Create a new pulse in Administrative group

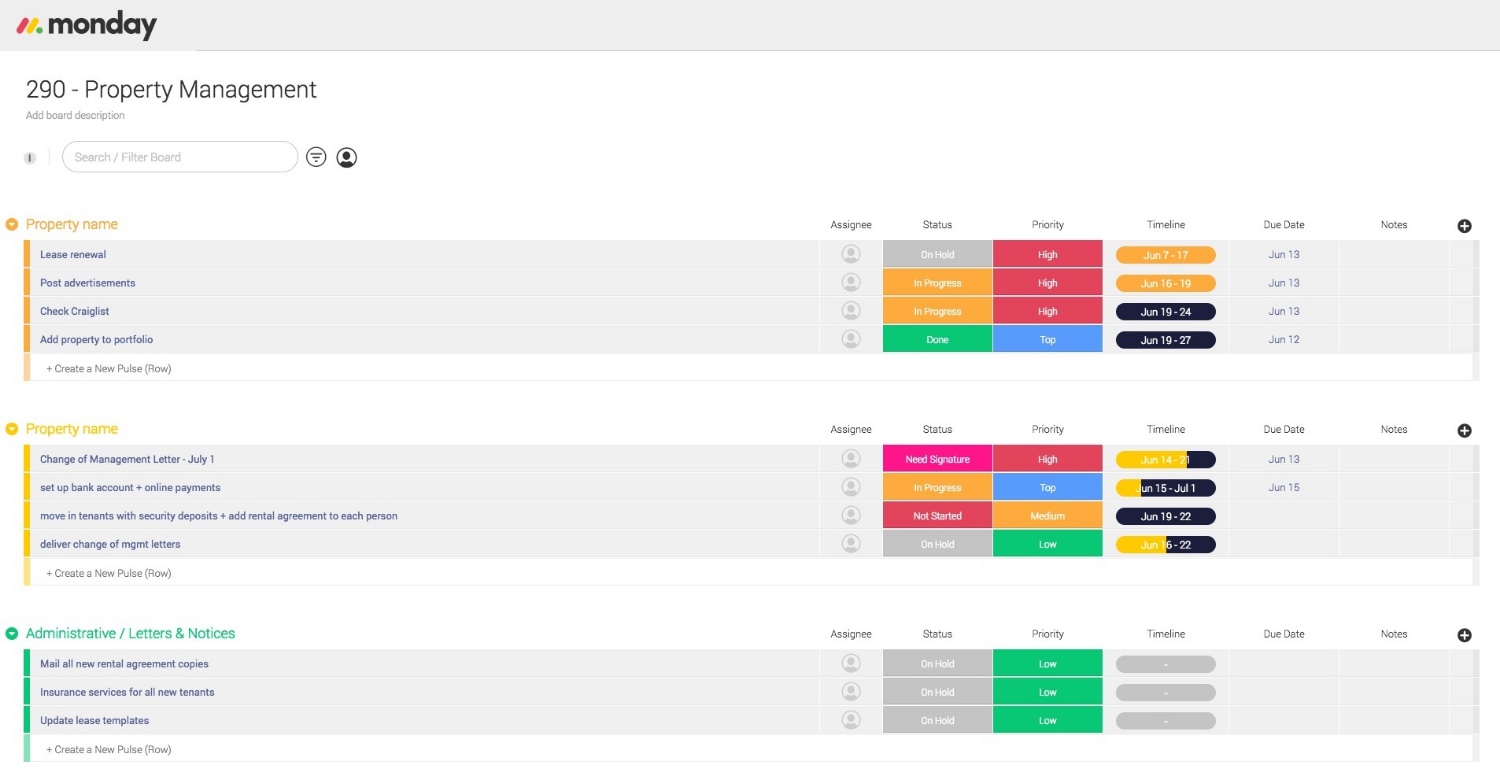click(109, 749)
